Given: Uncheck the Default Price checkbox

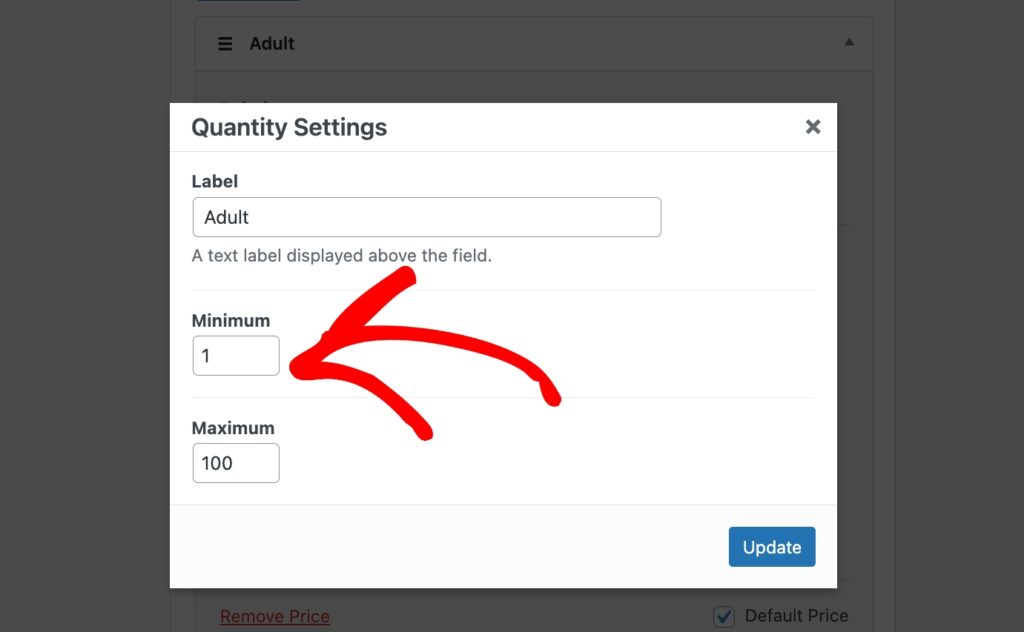Looking at the screenshot, I should coord(724,616).
